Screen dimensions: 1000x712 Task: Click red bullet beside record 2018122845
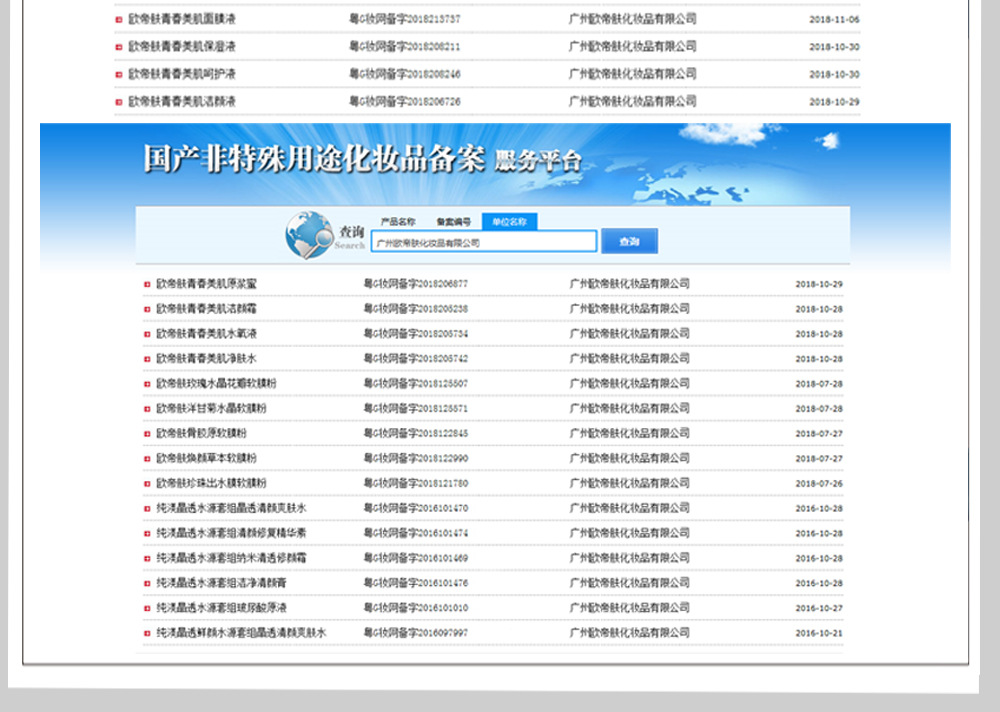147,434
